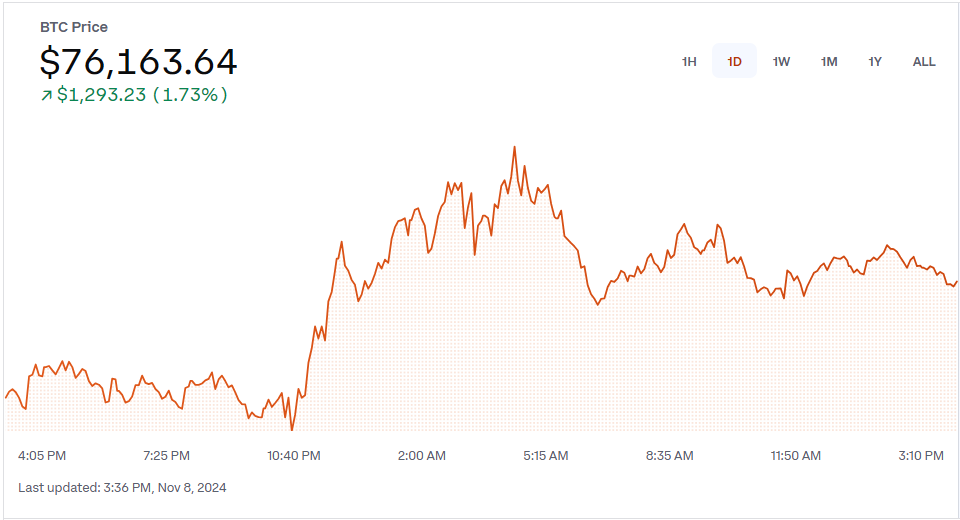Click the 2:00 AM time label
This screenshot has height=520, width=960.
coord(422,456)
